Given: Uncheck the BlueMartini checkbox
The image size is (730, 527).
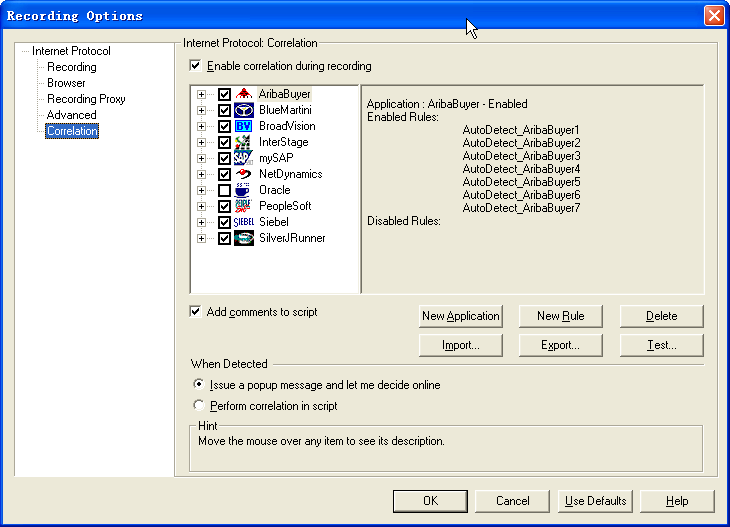Looking at the screenshot, I should click(x=224, y=110).
